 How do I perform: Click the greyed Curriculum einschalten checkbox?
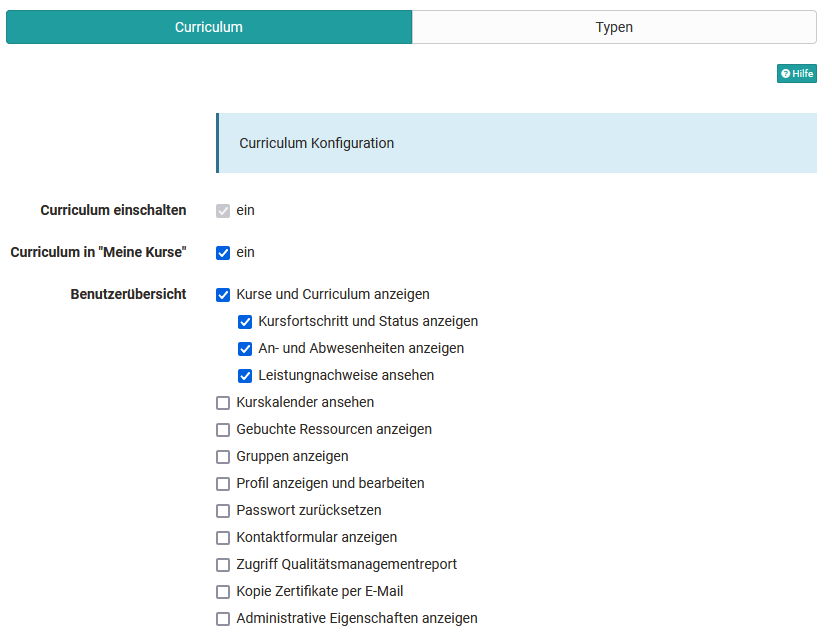coord(223,211)
